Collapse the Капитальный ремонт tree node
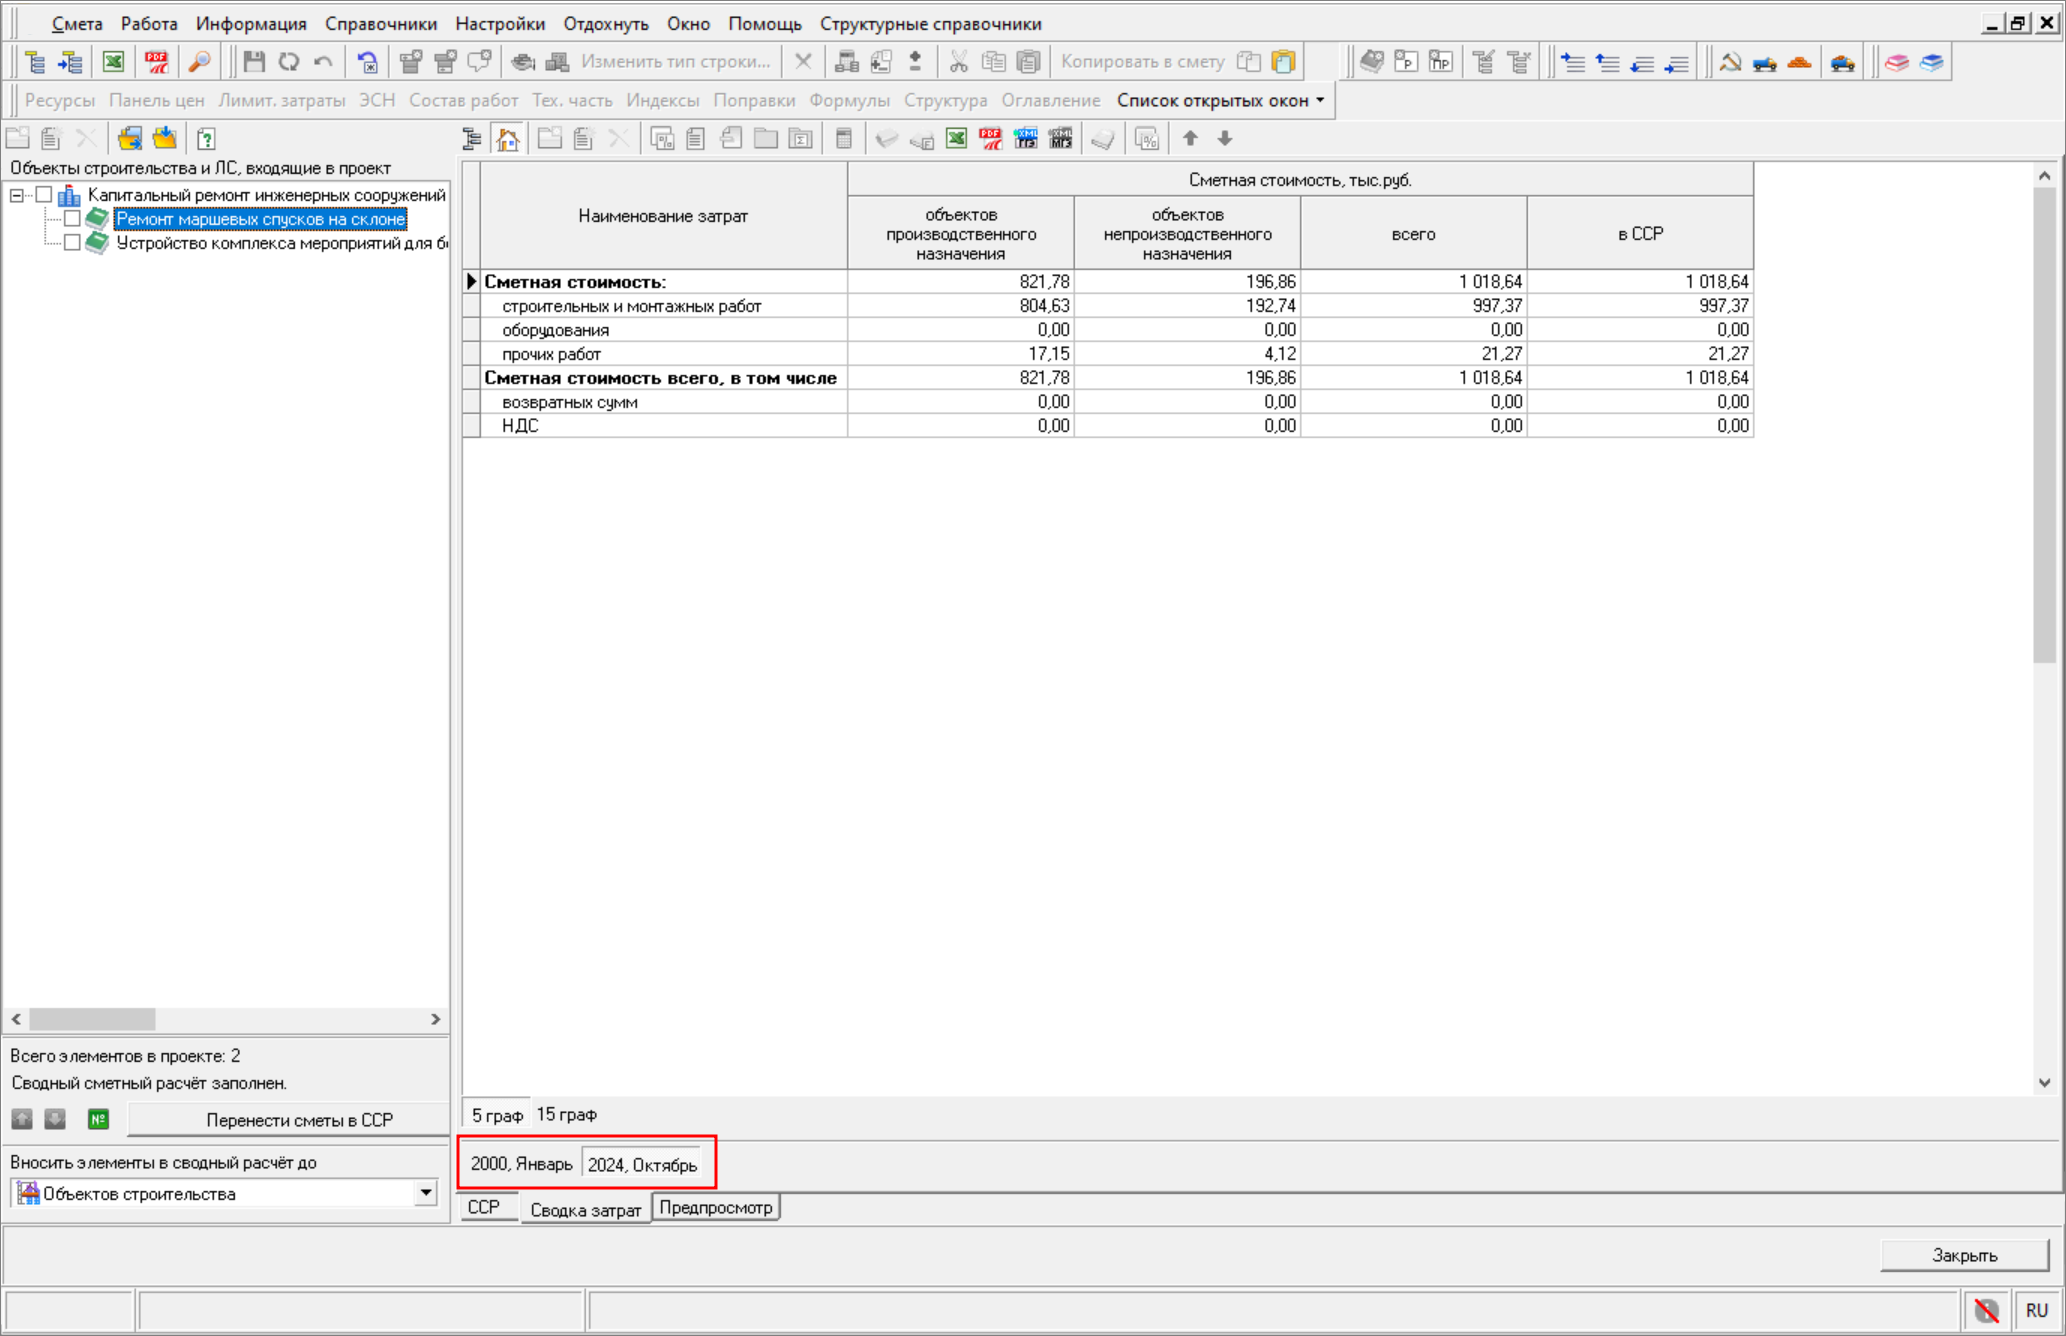 point(17,195)
